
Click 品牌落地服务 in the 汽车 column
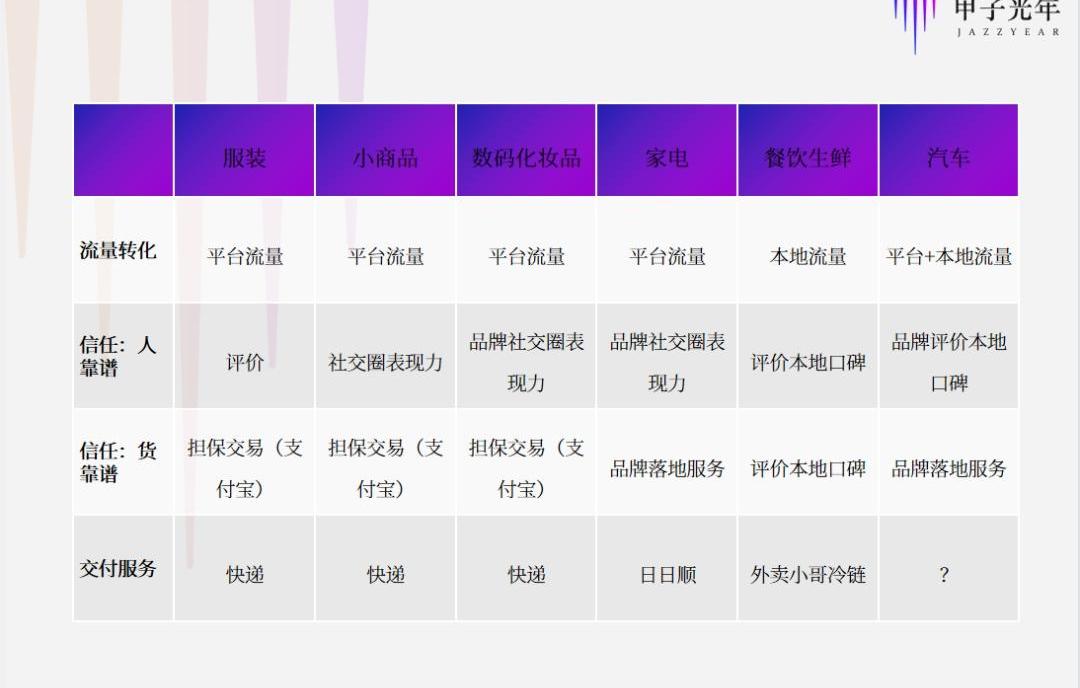pyautogui.click(x=949, y=469)
